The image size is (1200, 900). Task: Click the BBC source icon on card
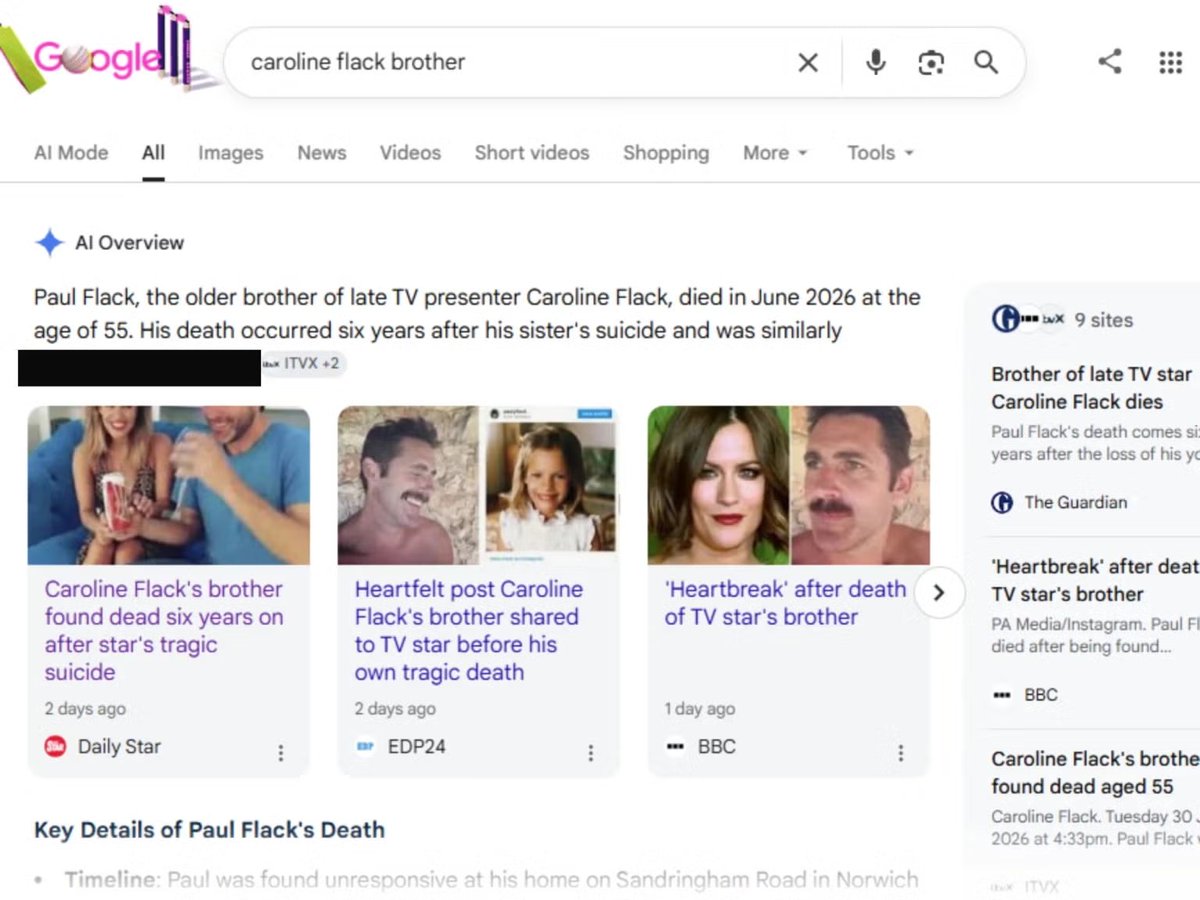pos(676,746)
